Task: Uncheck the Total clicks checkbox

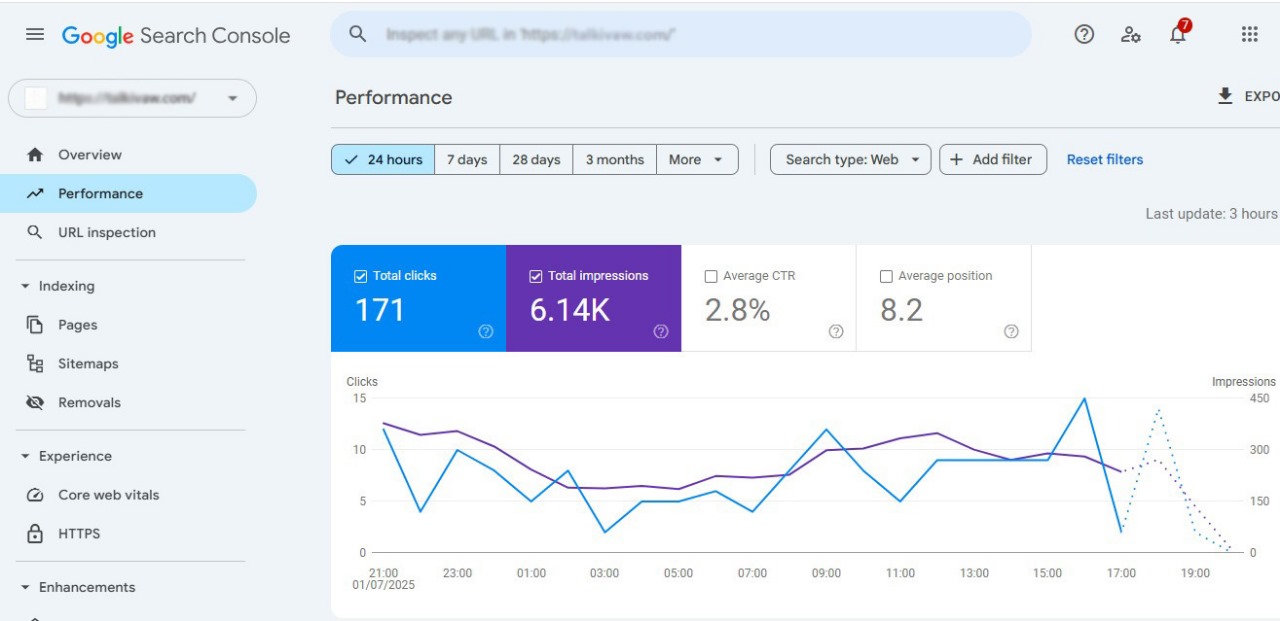Action: click(x=361, y=276)
